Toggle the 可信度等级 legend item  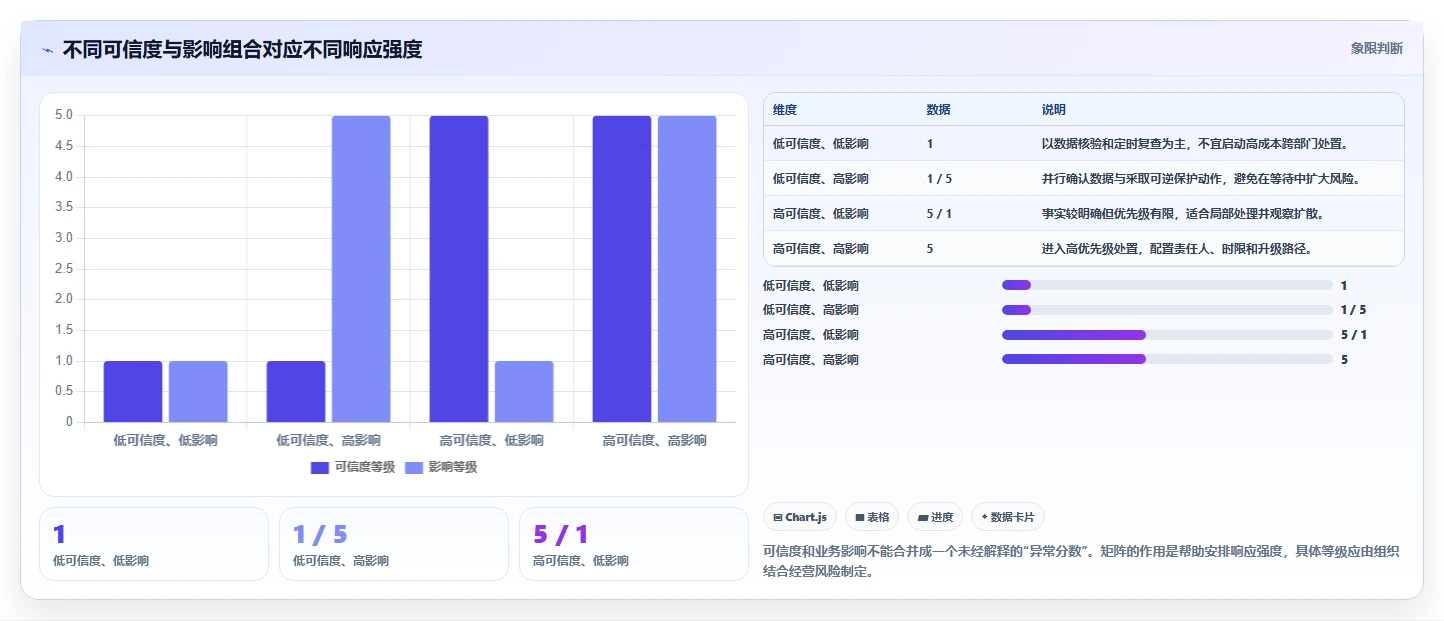(353, 467)
